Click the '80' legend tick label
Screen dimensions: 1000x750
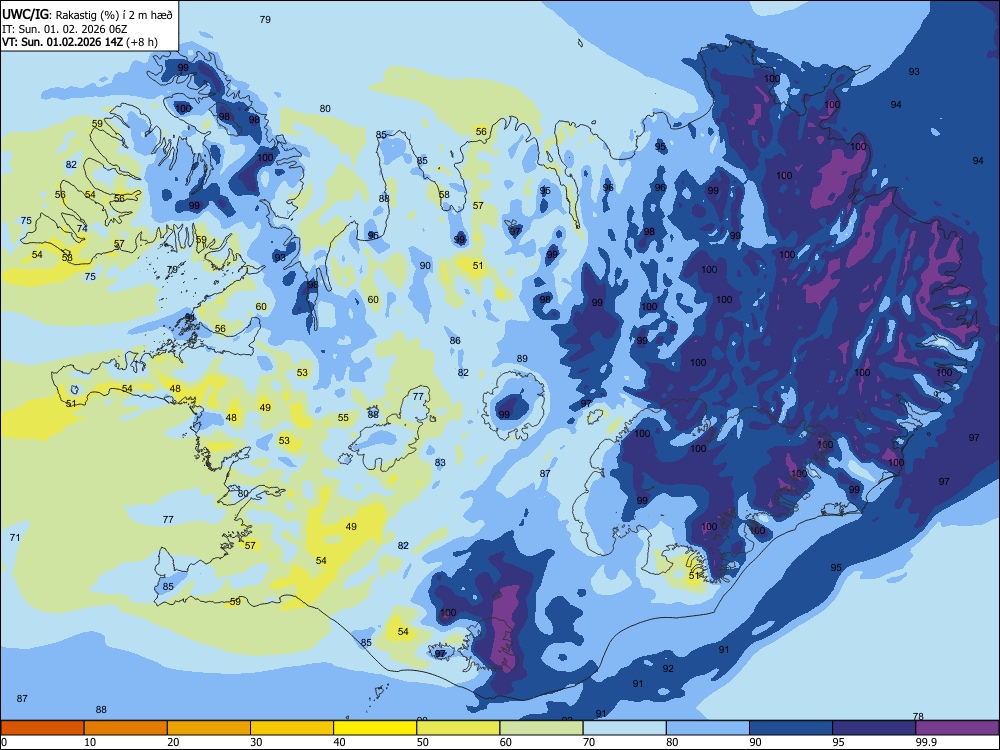pos(673,742)
